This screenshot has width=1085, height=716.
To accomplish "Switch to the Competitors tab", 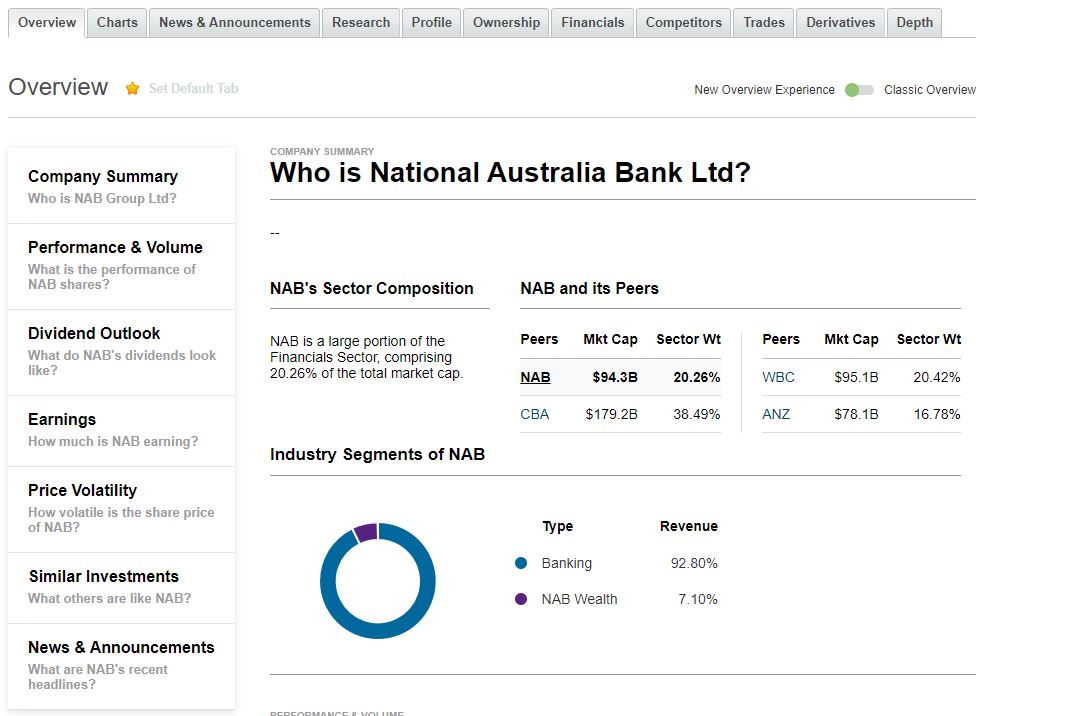I will click(x=684, y=23).
